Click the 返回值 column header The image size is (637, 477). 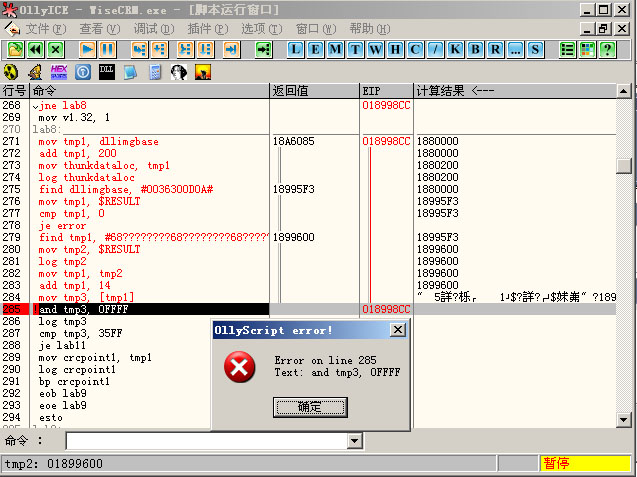tap(314, 91)
